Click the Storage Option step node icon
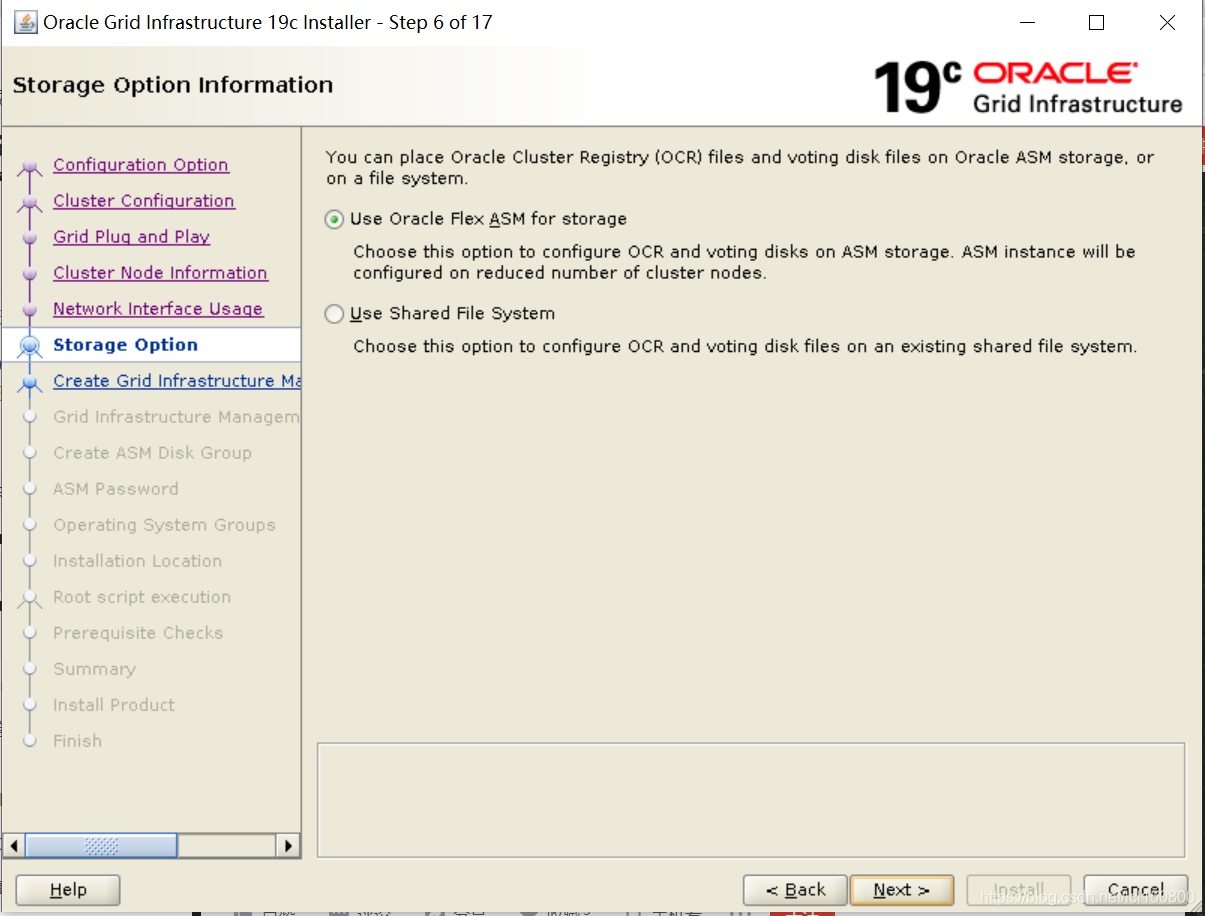Image resolution: width=1205 pixels, height=916 pixels. point(31,346)
